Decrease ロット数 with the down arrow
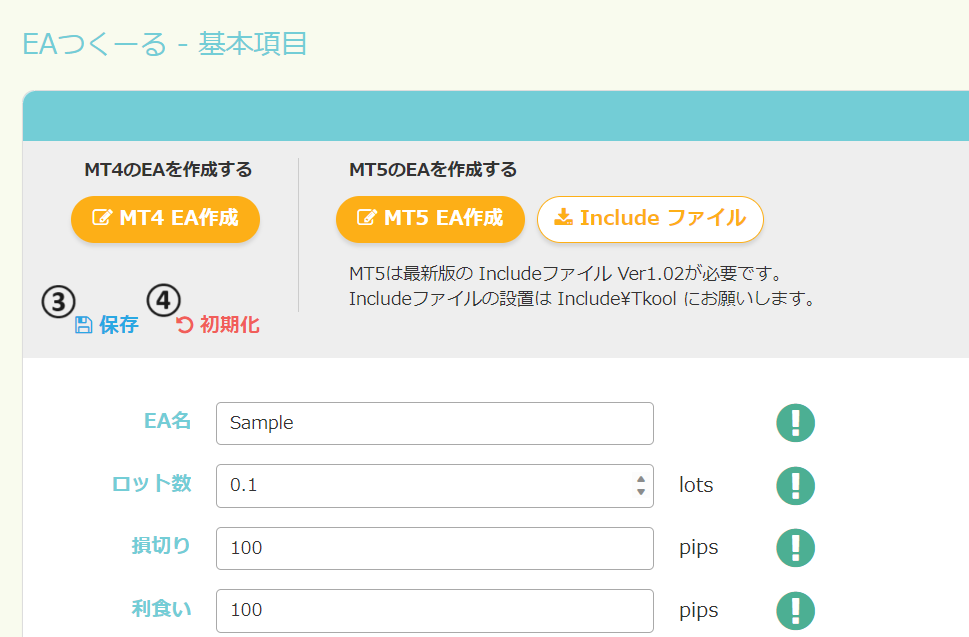This screenshot has width=969, height=637. click(641, 492)
